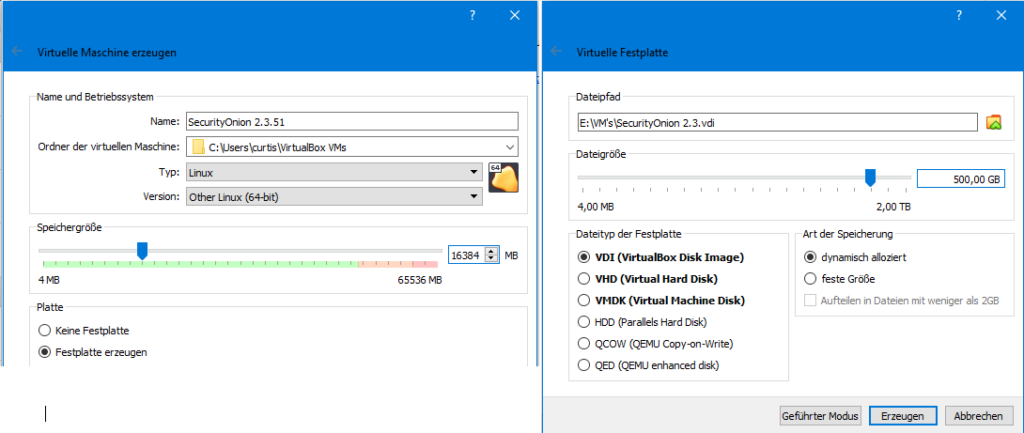Click the Dateigröße slider handle
The width and height of the screenshot is (1024, 433).
(x=870, y=178)
